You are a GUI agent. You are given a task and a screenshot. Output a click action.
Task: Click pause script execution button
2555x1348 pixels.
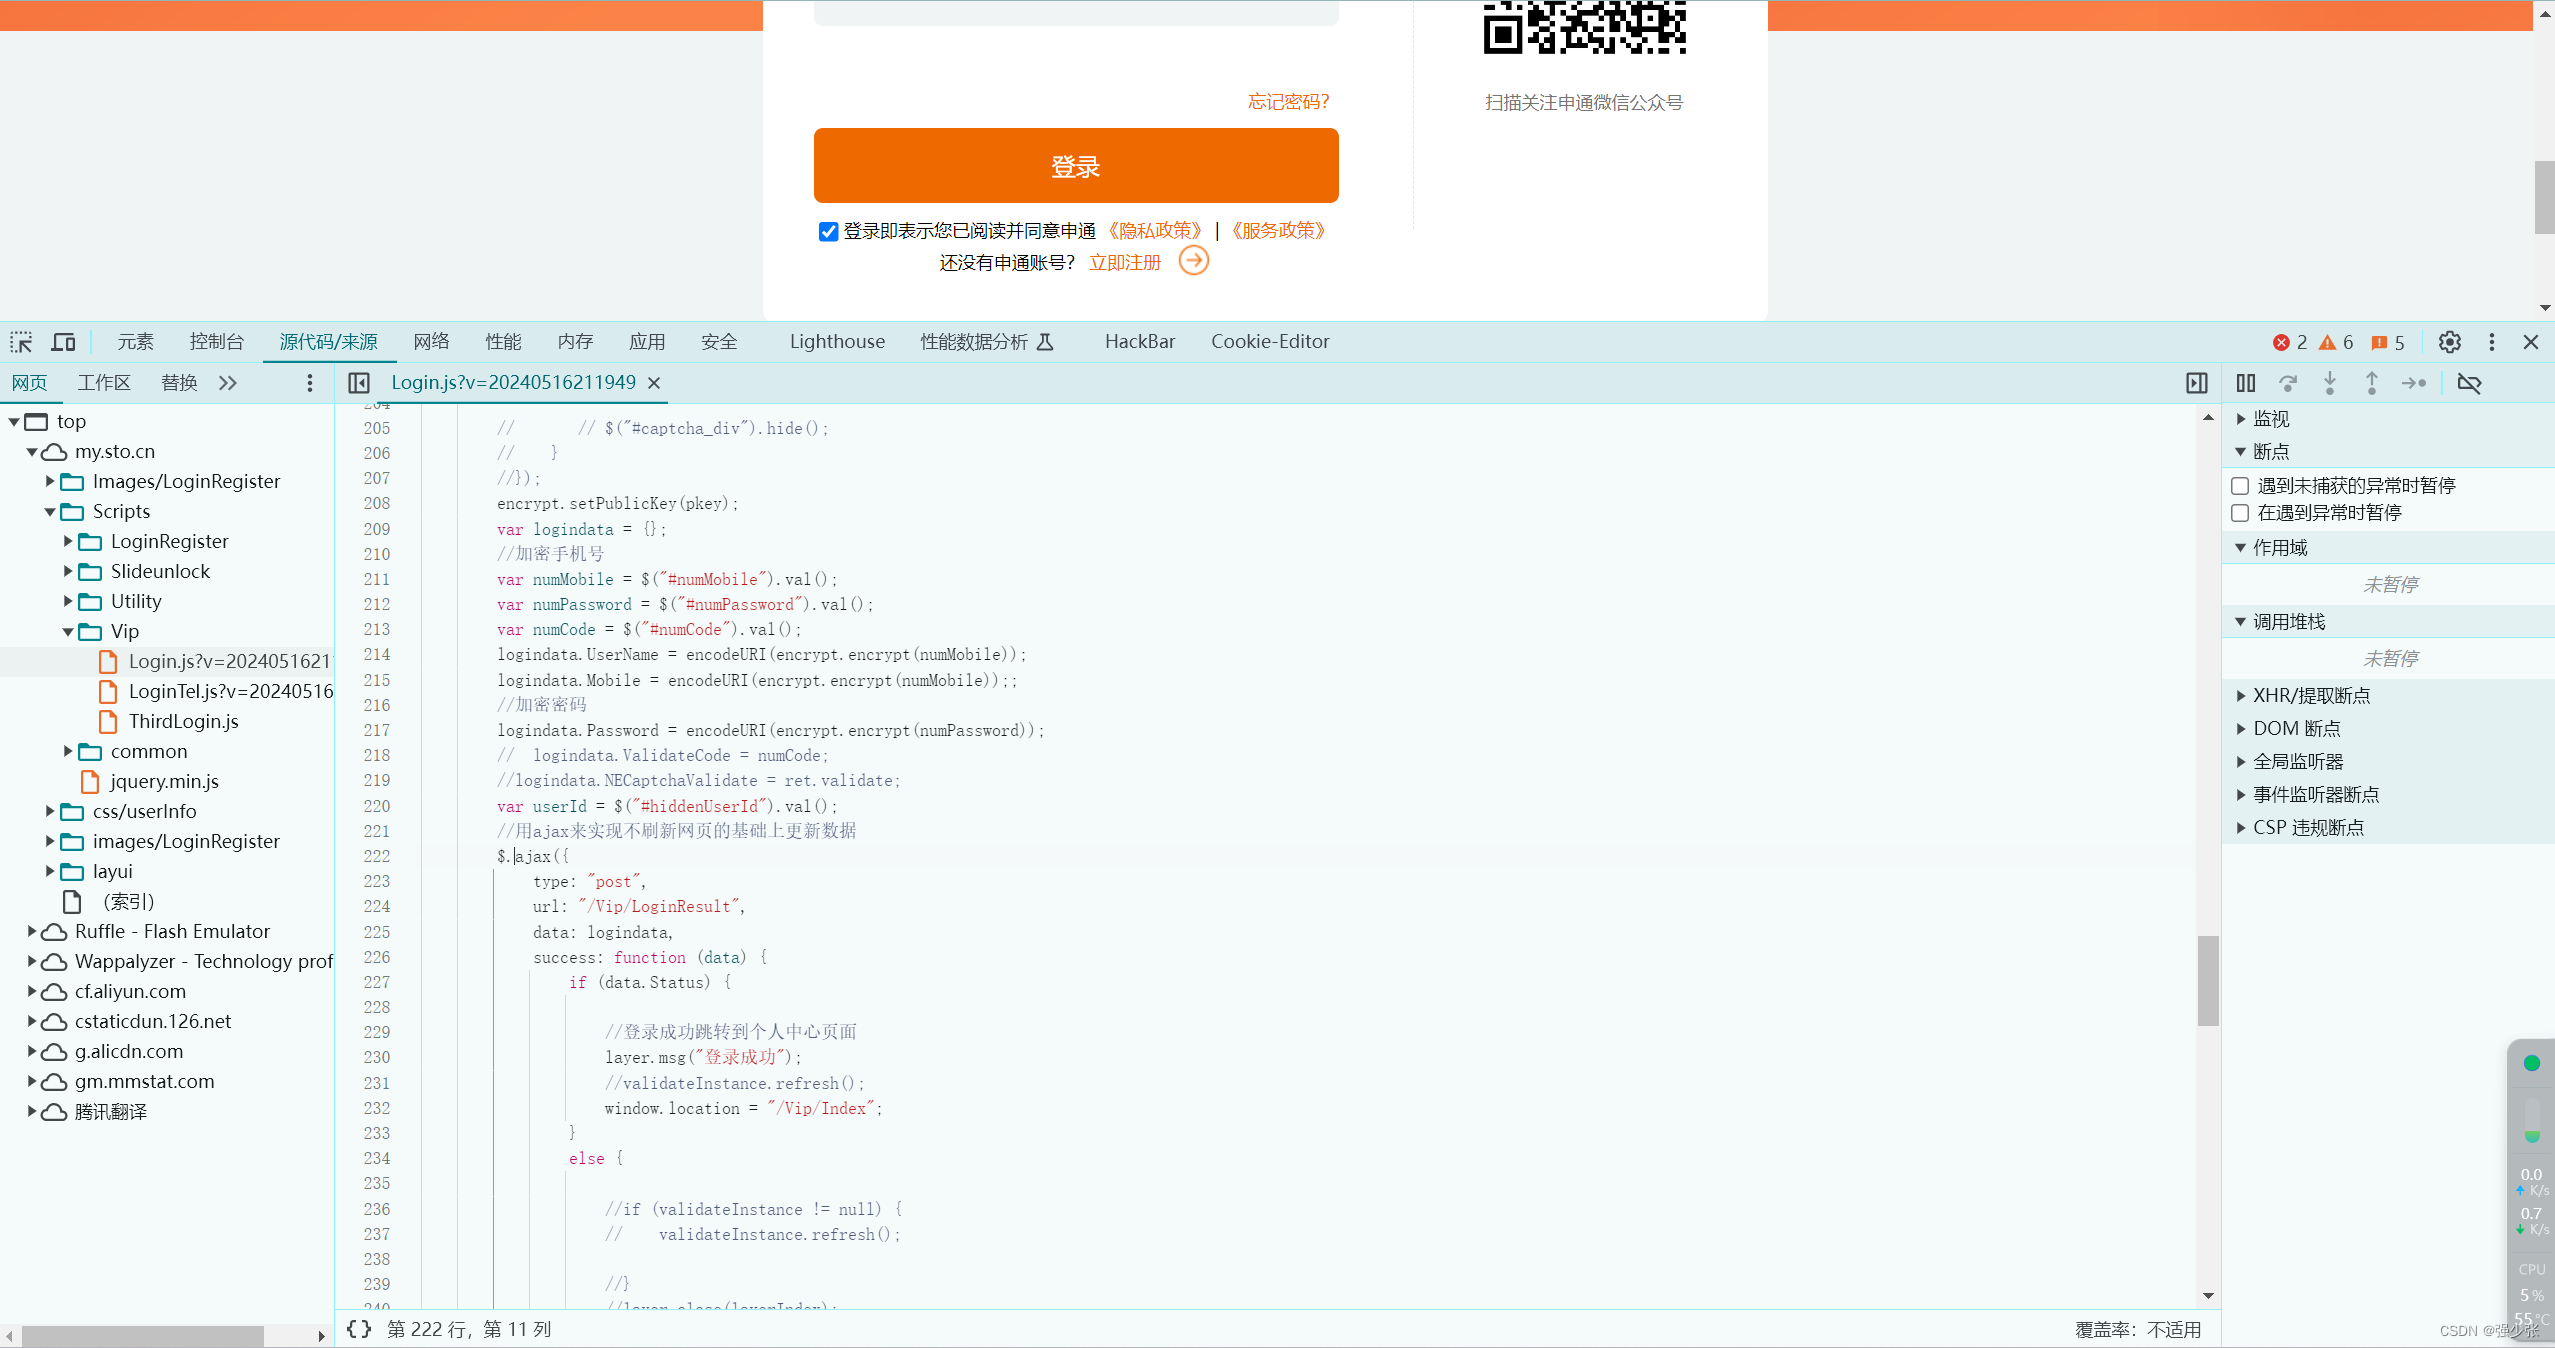click(2246, 383)
